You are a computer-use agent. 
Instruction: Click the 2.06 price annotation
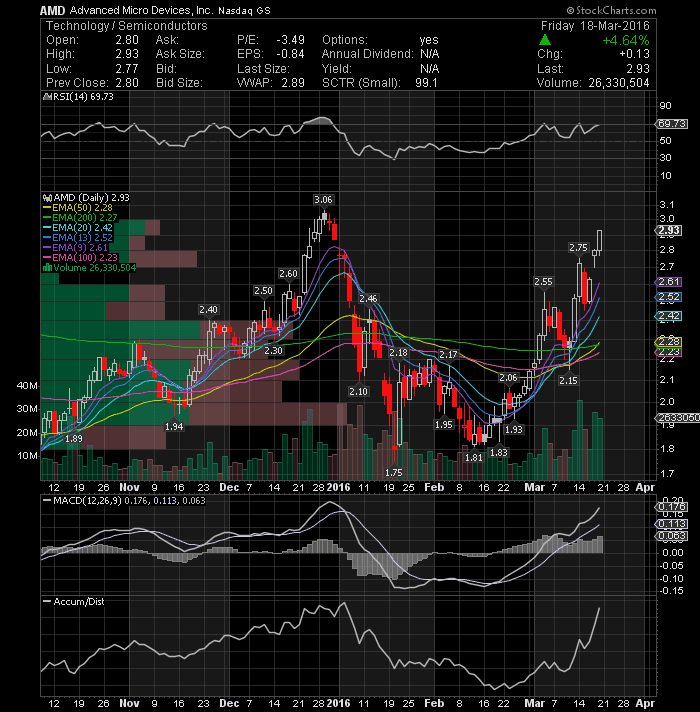click(508, 378)
